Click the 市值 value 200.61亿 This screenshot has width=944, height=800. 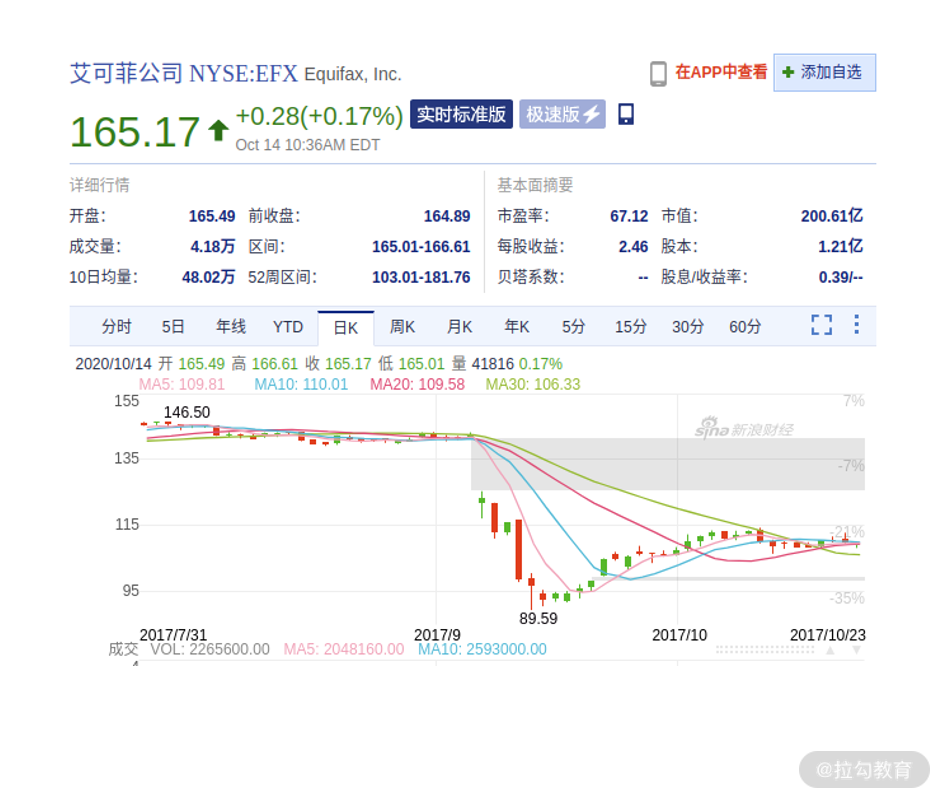[832, 216]
